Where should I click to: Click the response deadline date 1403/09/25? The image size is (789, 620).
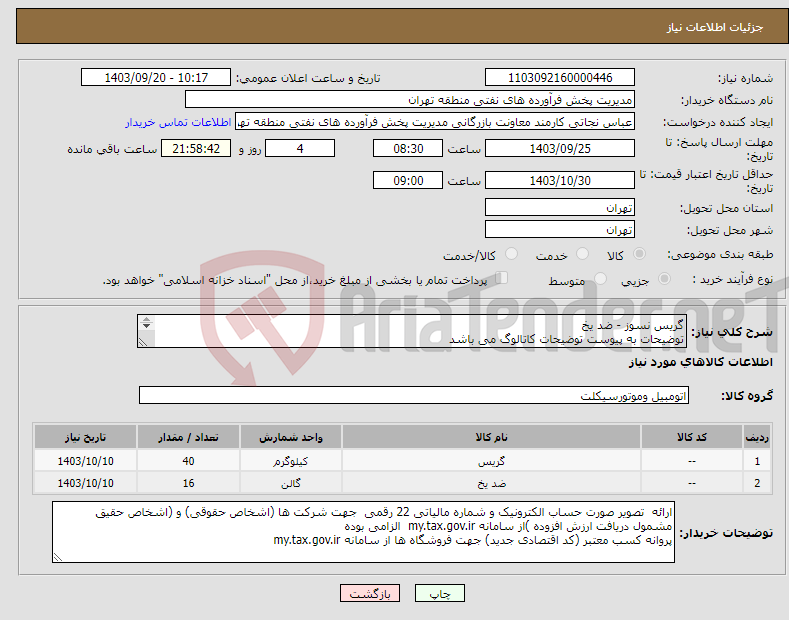point(560,148)
